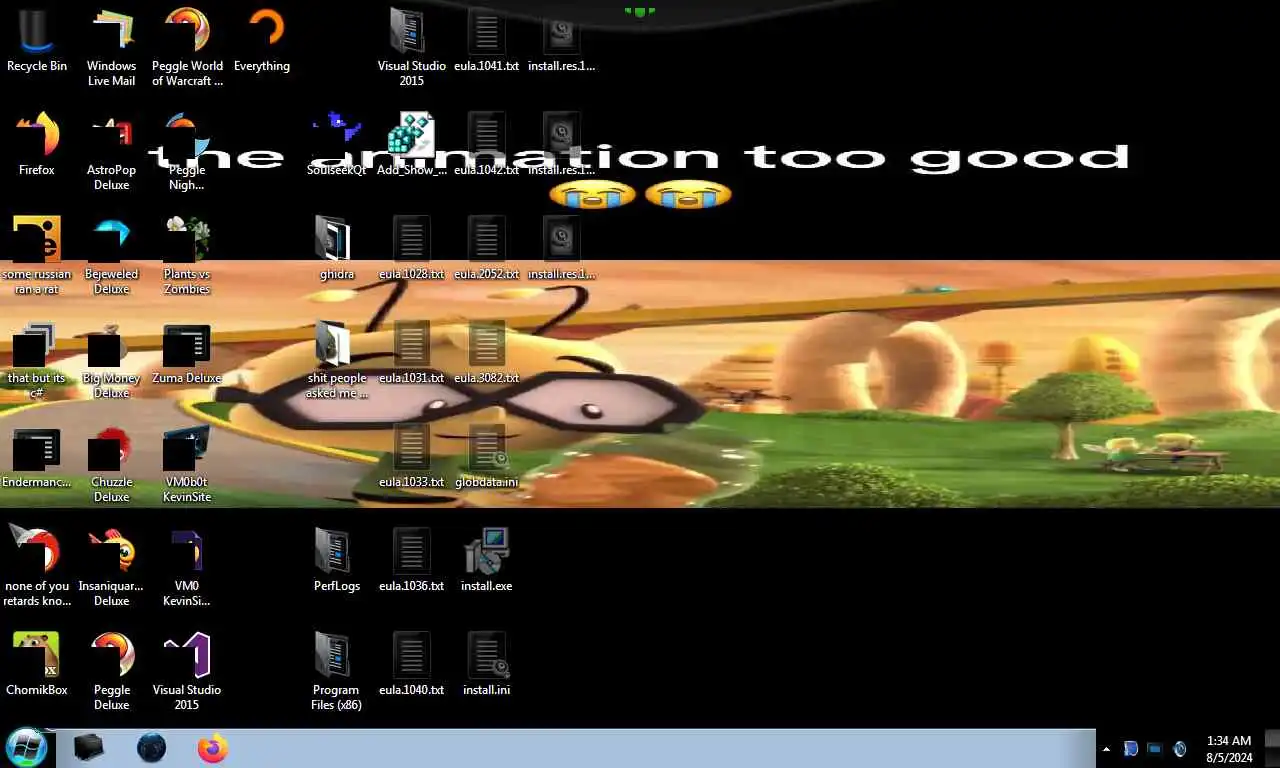Launch the Everything search shortcut
The image size is (1280, 768).
(262, 42)
